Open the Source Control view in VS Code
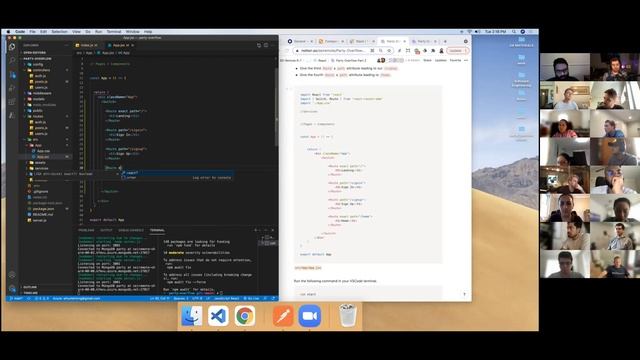Viewport: 640px width, 360px height. (12, 75)
